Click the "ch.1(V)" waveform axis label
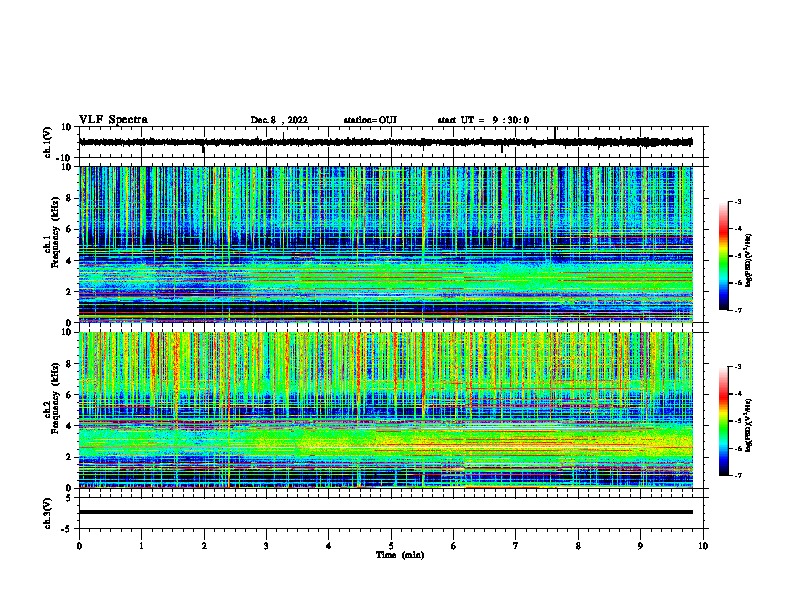Viewport: 792px width, 612px height. pos(48,142)
